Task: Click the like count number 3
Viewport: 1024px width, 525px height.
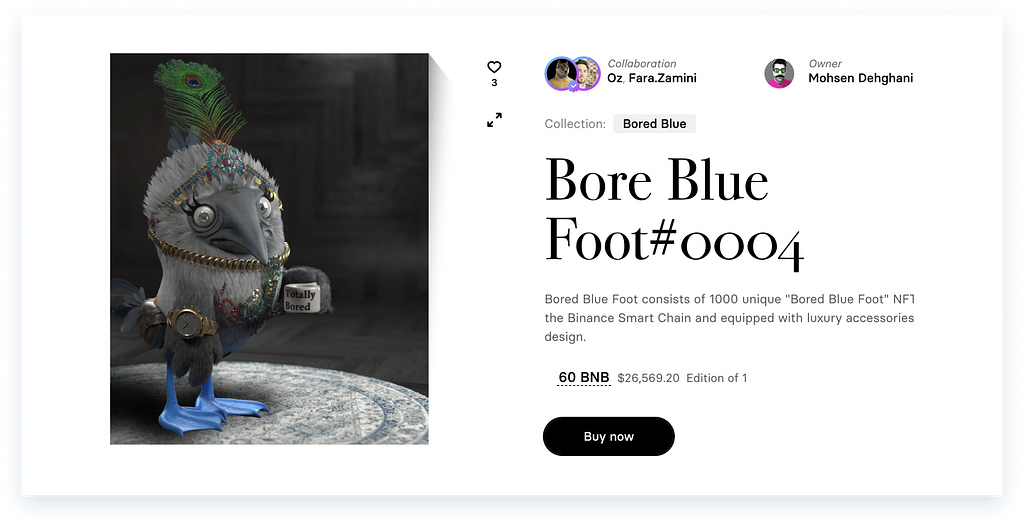Action: click(494, 82)
